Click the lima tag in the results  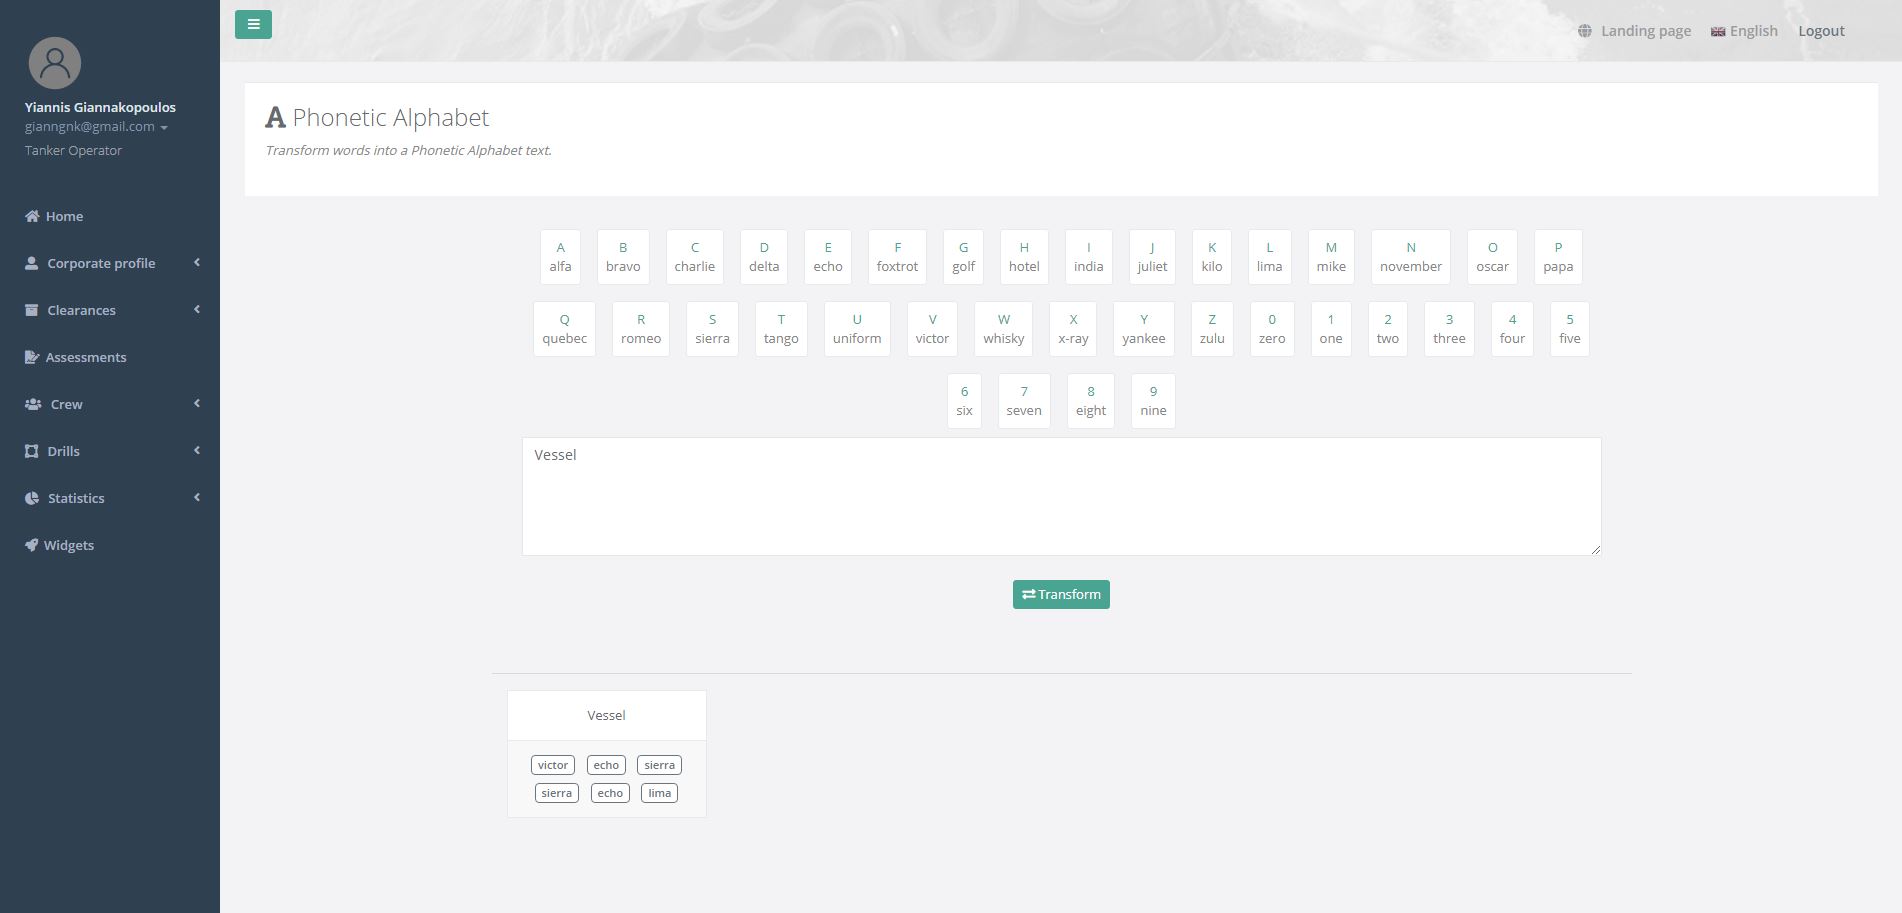point(659,793)
